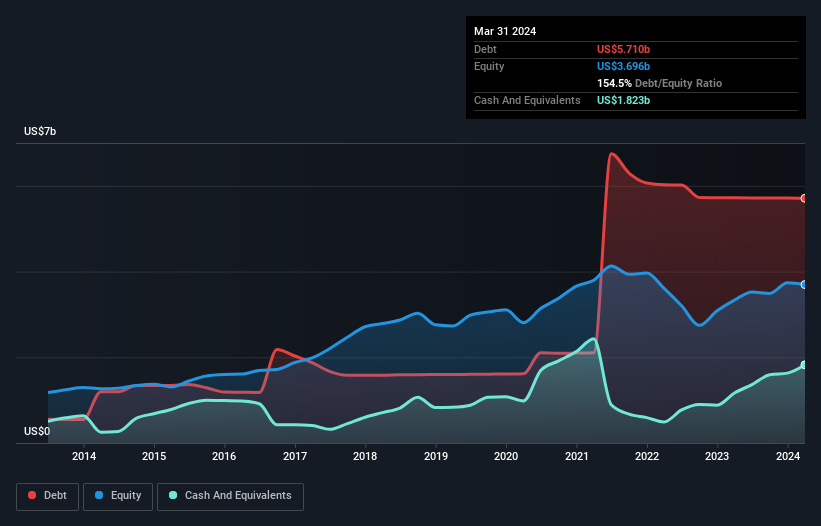The height and width of the screenshot is (526, 821).
Task: Select the teal Cash endpoint marker
Action: (x=804, y=365)
